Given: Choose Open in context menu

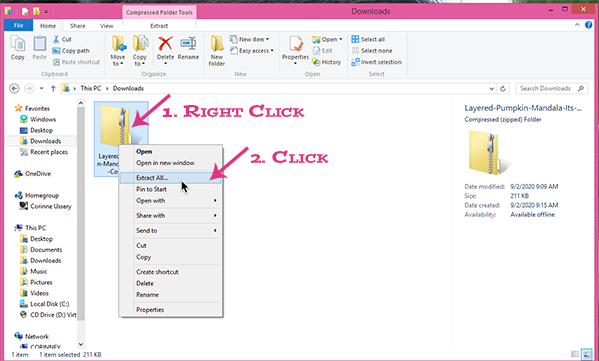Looking at the screenshot, I should 170,151.
